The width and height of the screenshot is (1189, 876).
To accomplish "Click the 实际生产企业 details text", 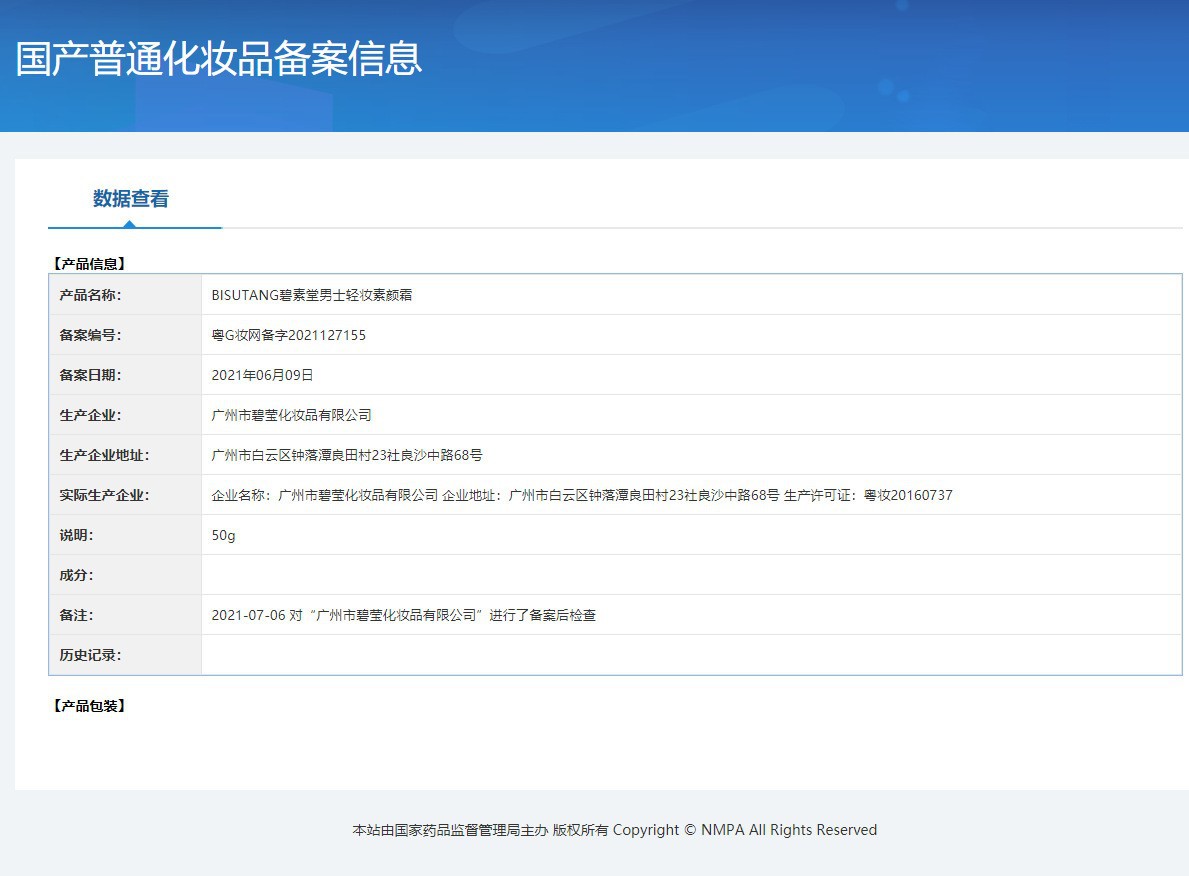I will pos(581,495).
